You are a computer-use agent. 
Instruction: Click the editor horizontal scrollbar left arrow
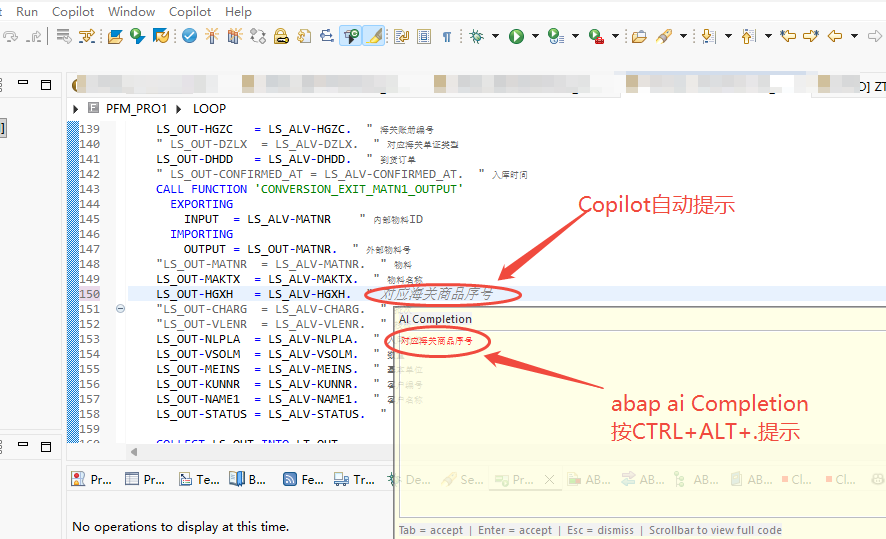coord(134,451)
